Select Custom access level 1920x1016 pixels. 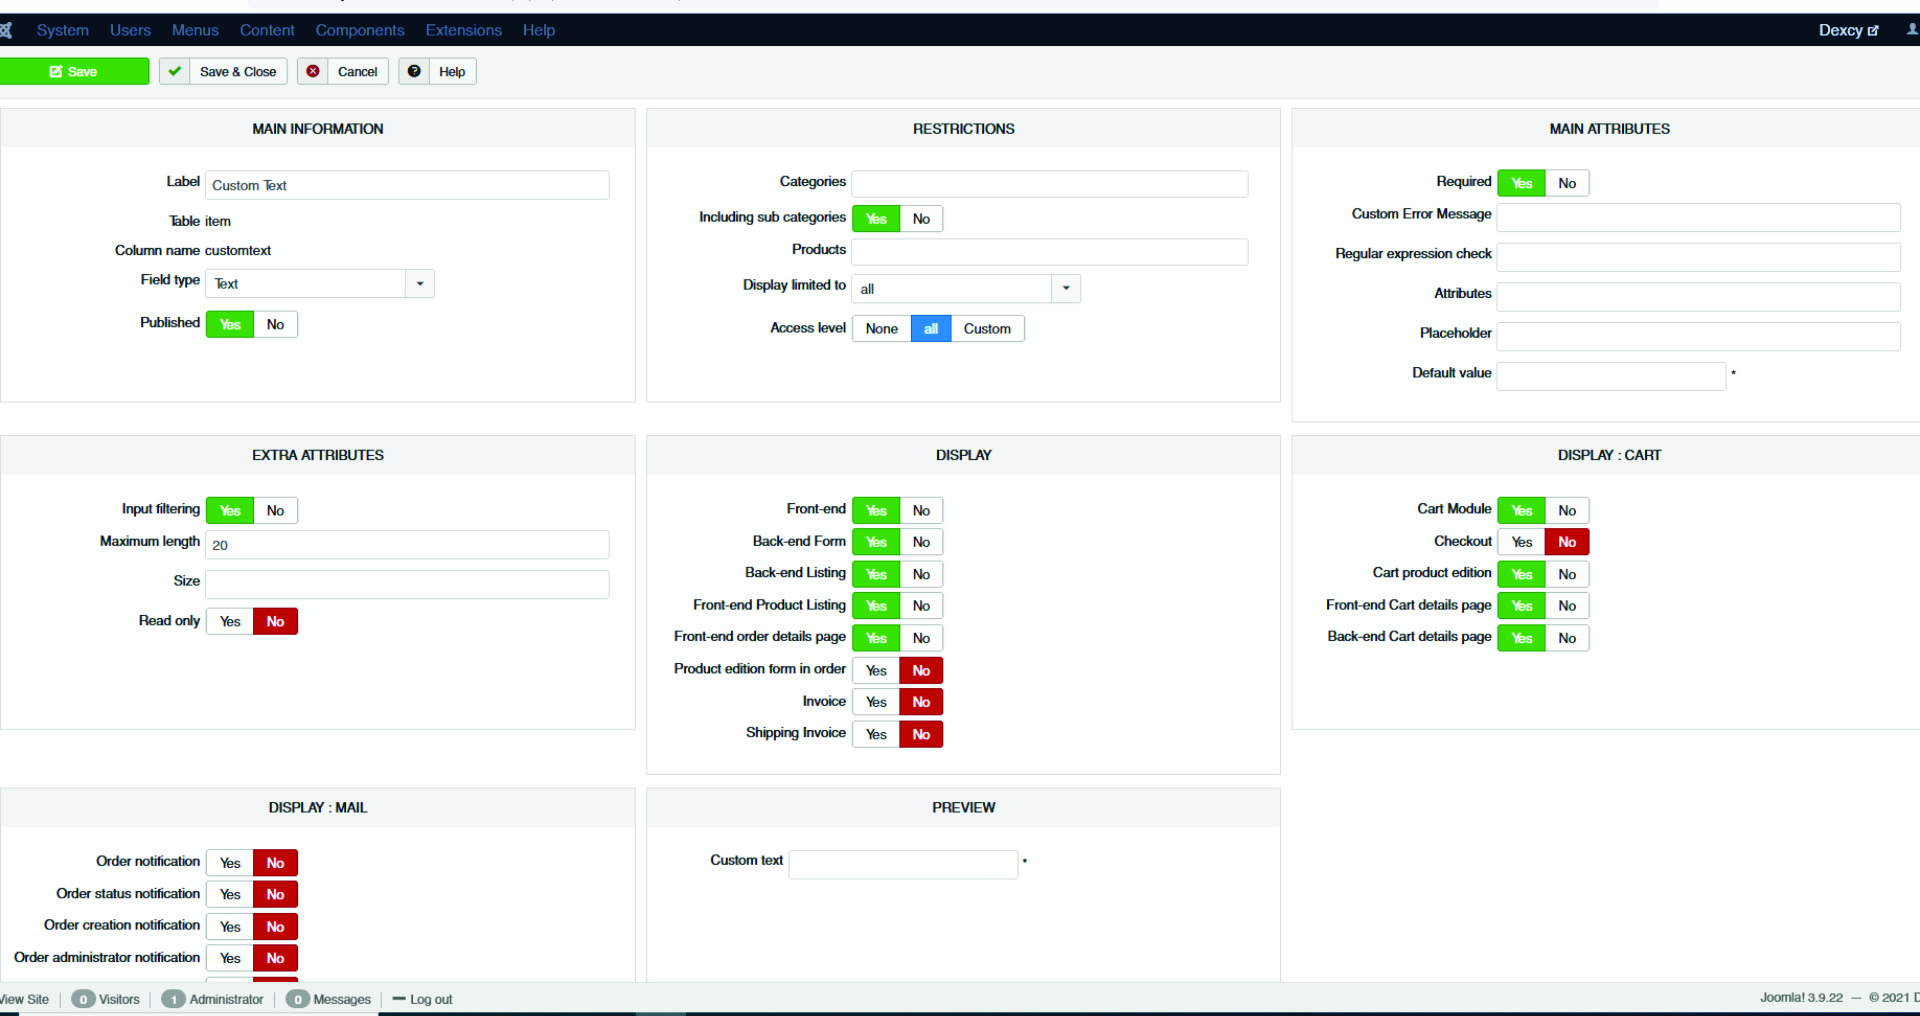click(x=987, y=328)
